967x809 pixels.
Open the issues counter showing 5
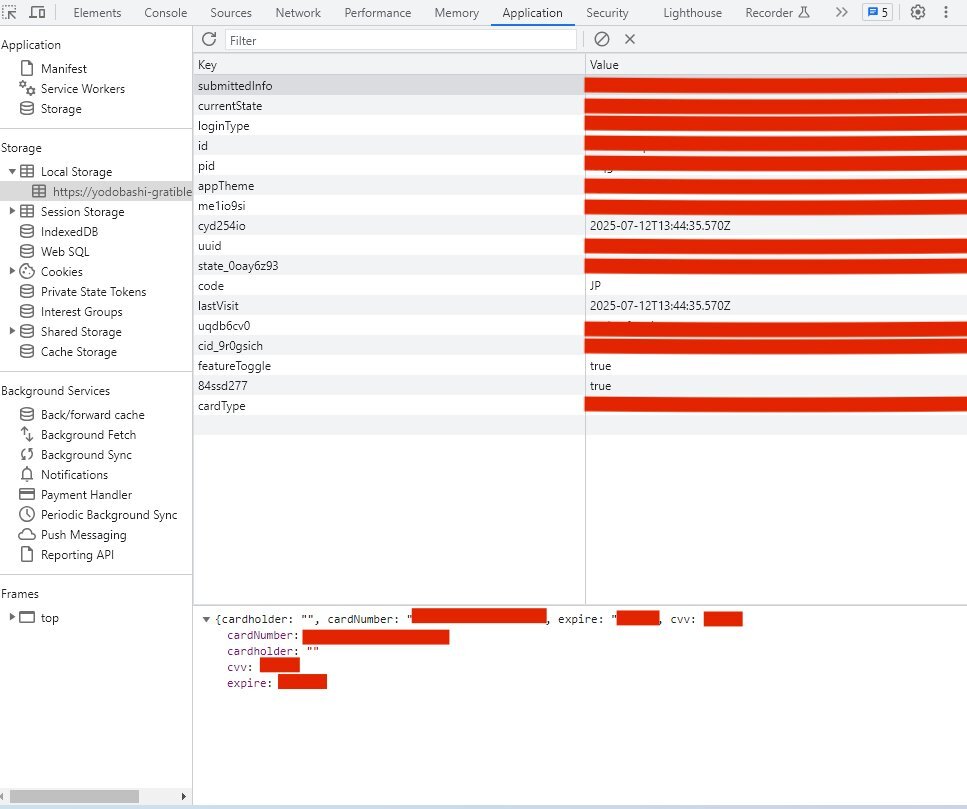(x=878, y=12)
